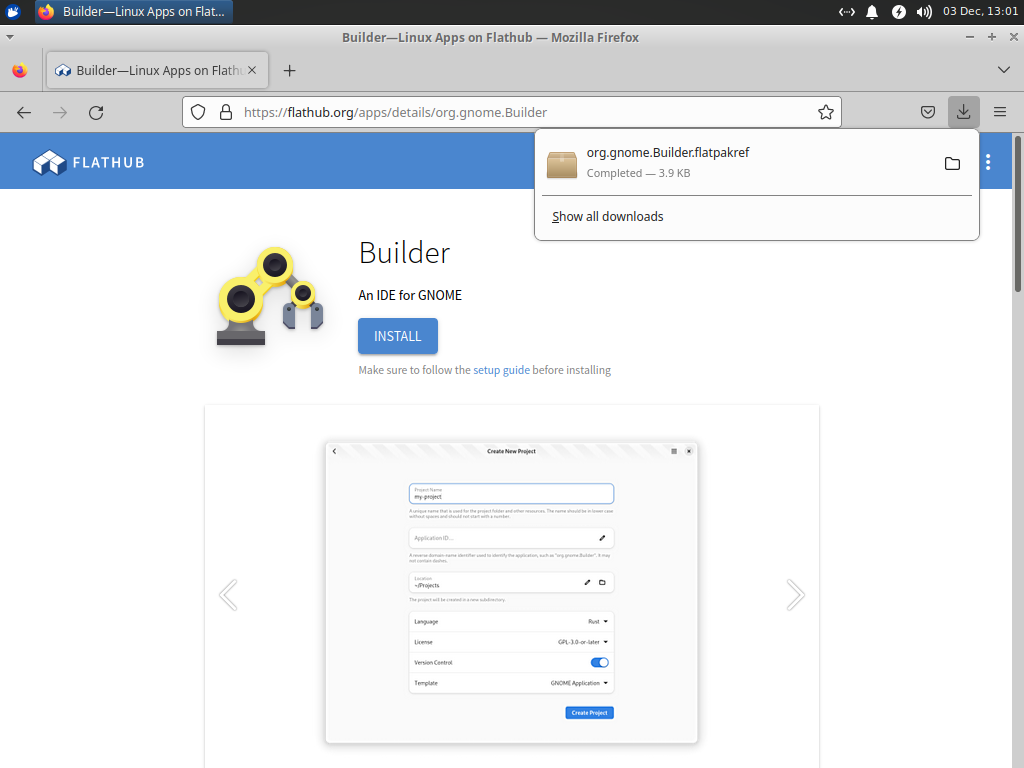Open the three-dot menu in the Flathub header
This screenshot has height=768, width=1024.
click(989, 161)
